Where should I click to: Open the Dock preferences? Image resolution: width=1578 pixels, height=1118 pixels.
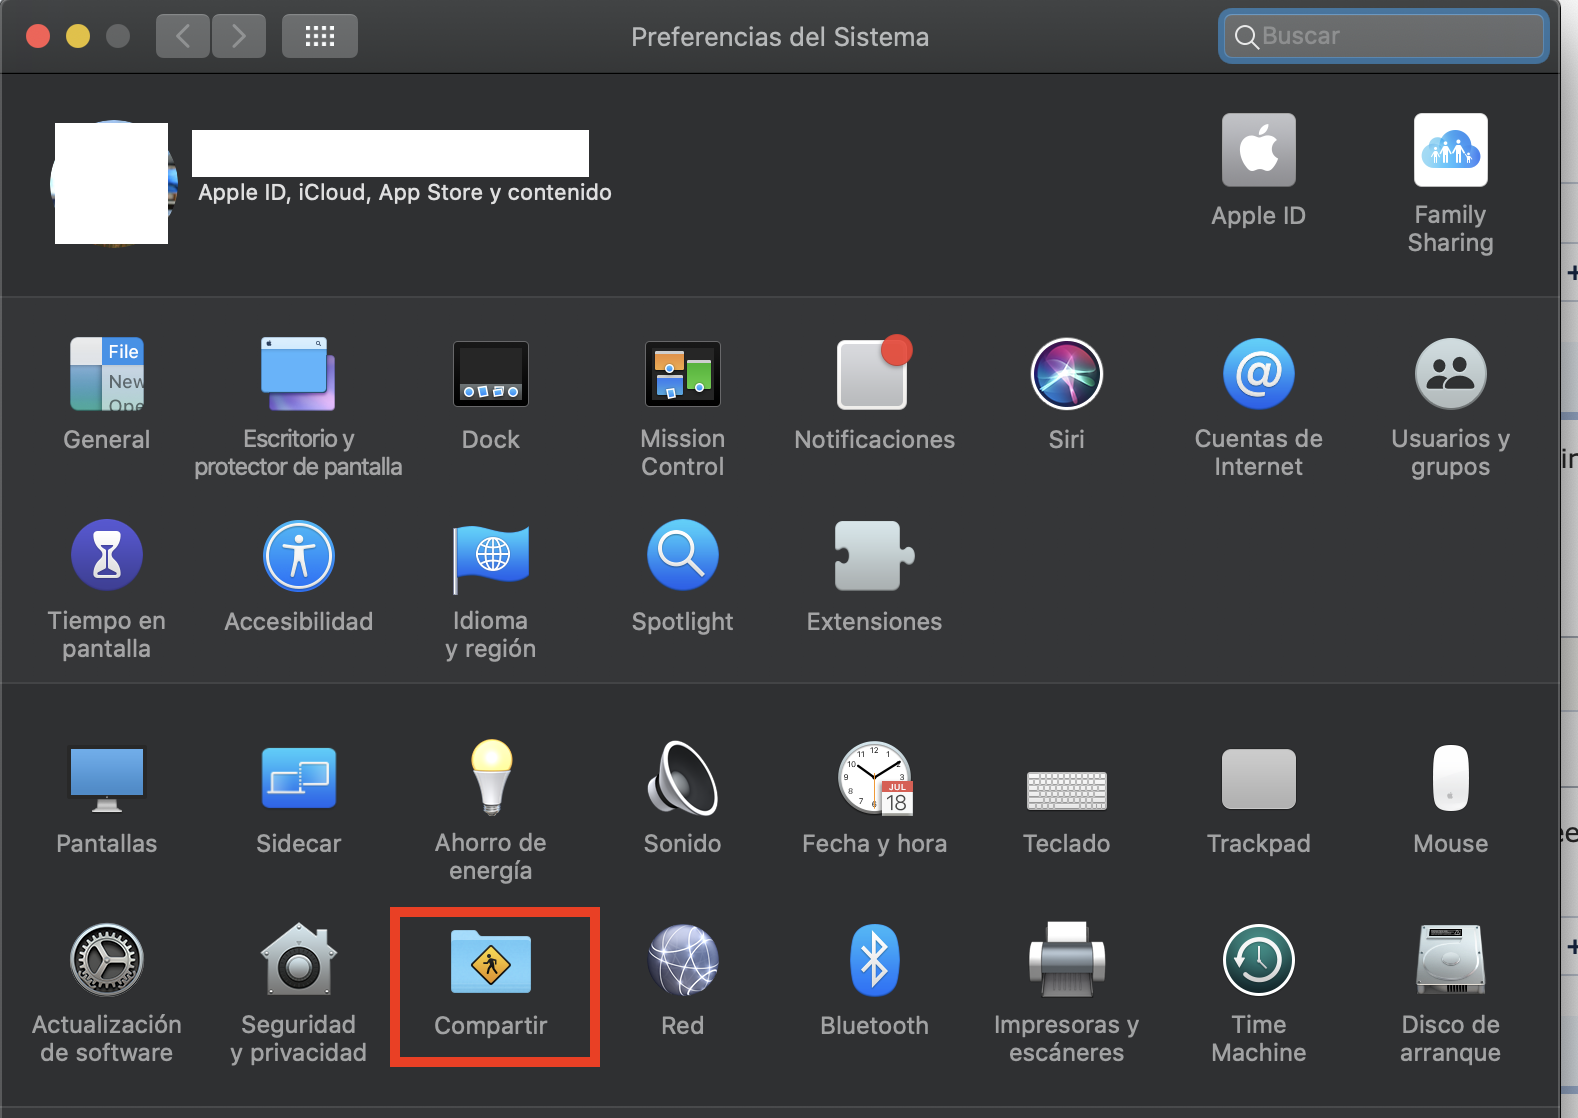coord(490,374)
